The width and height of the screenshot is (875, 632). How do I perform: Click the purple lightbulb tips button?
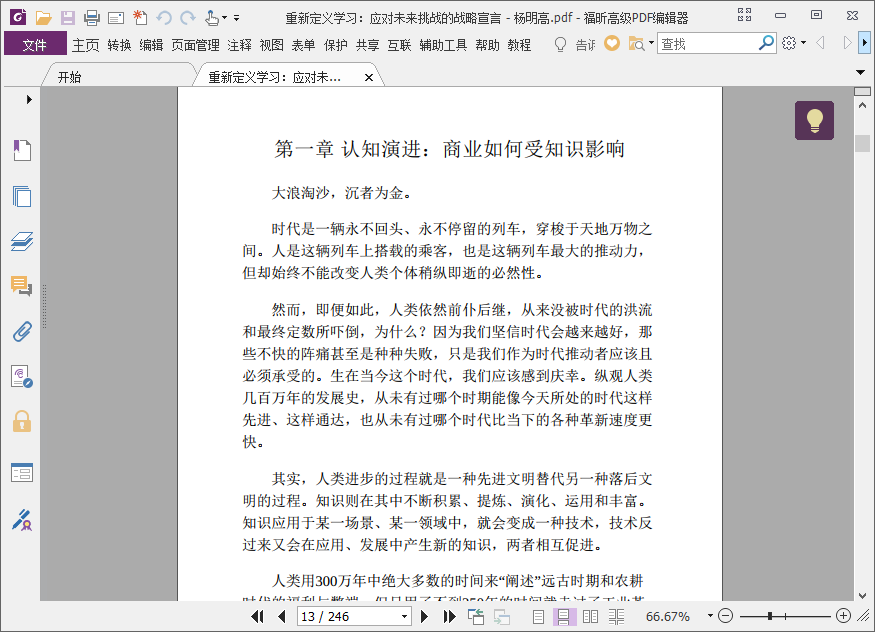point(815,120)
